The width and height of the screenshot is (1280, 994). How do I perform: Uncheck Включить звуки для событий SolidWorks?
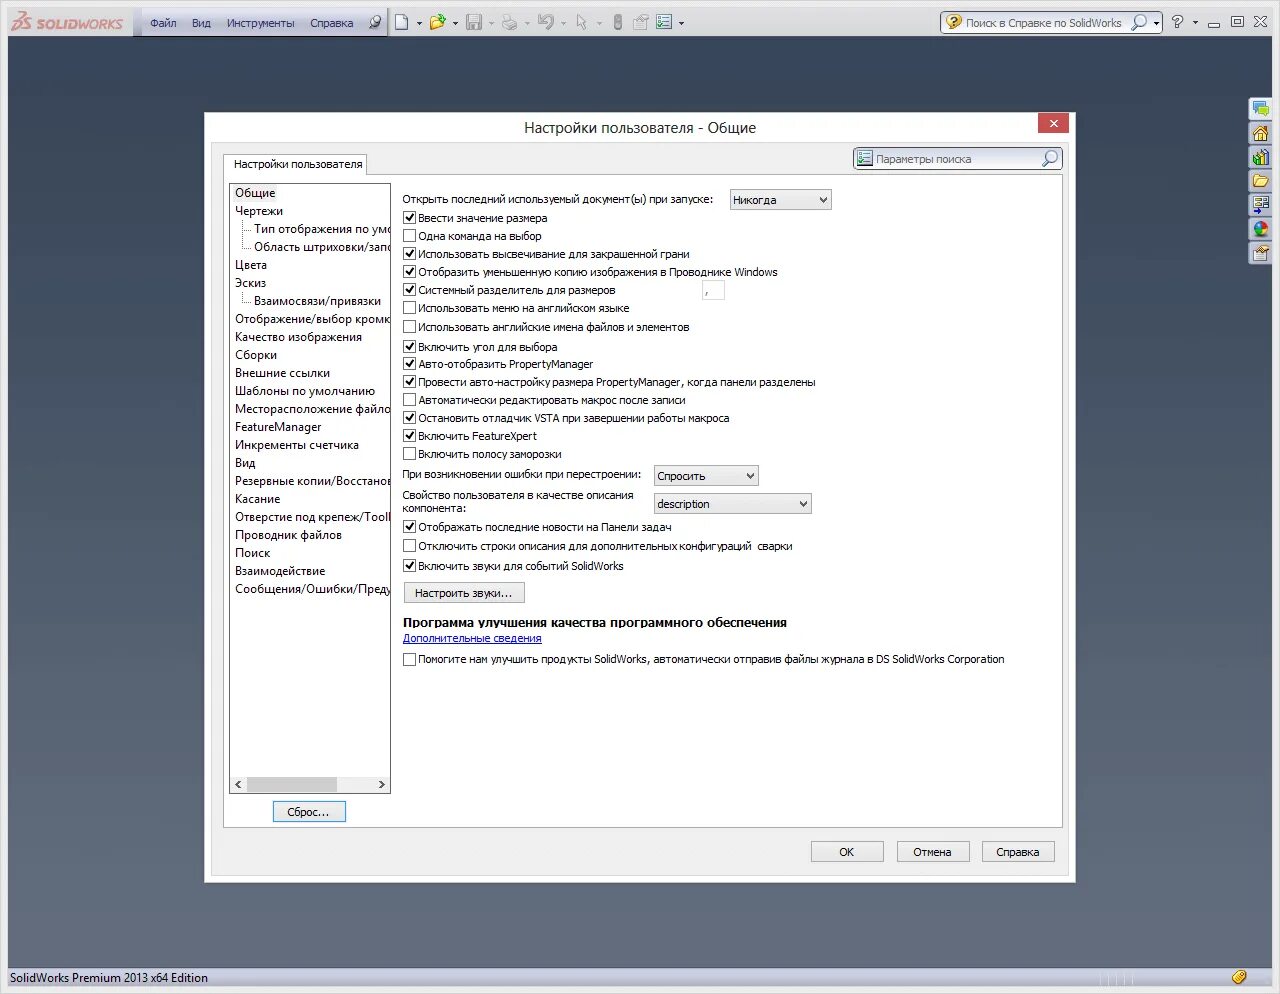[409, 566]
